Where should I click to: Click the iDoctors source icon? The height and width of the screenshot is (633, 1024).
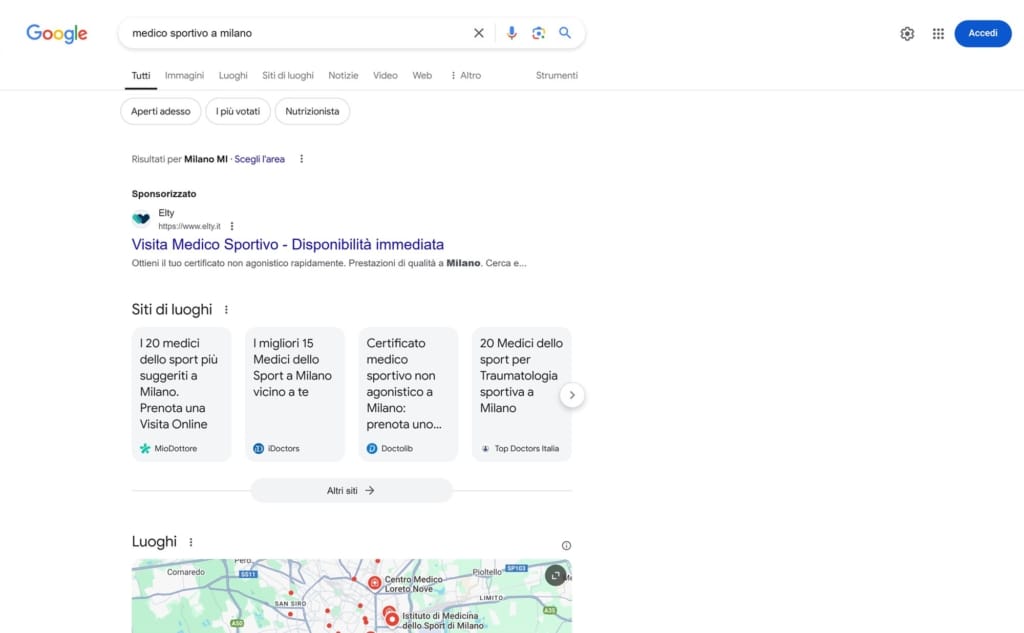coord(259,448)
